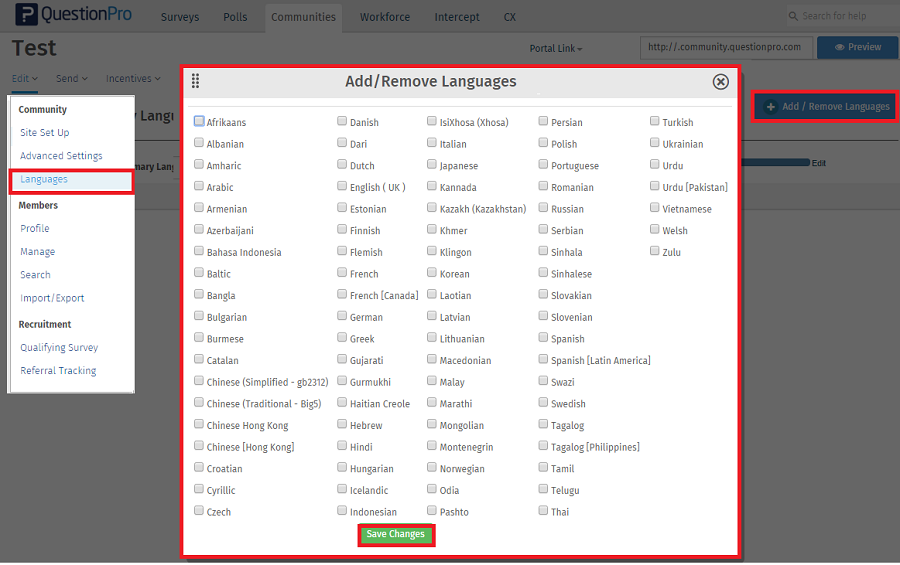Click the Save Changes button

tap(396, 535)
